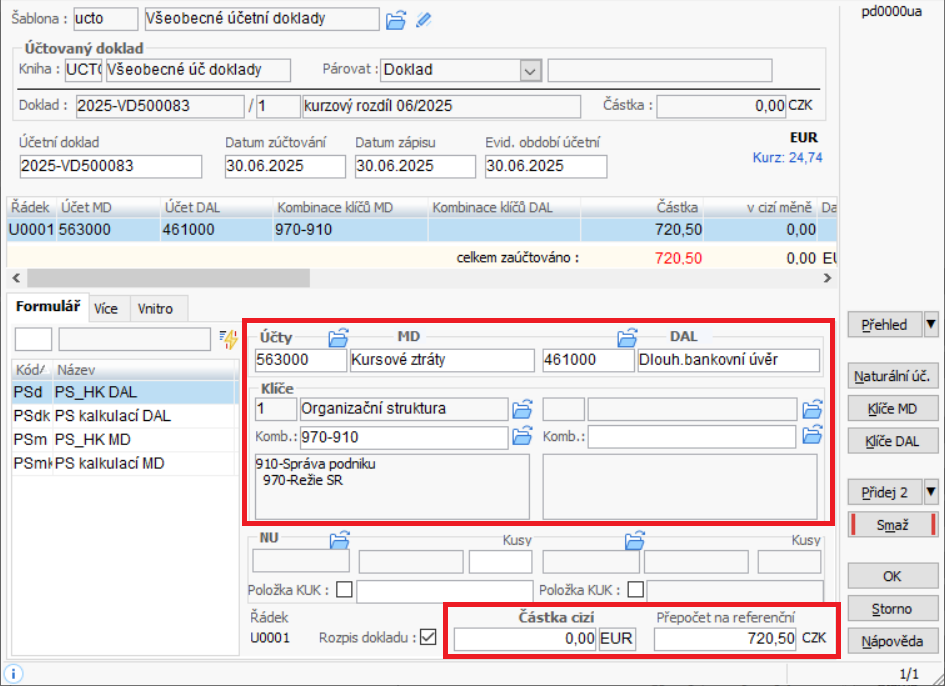Switch to the Více tab
Image resolution: width=945 pixels, height=687 pixels.
pos(106,309)
